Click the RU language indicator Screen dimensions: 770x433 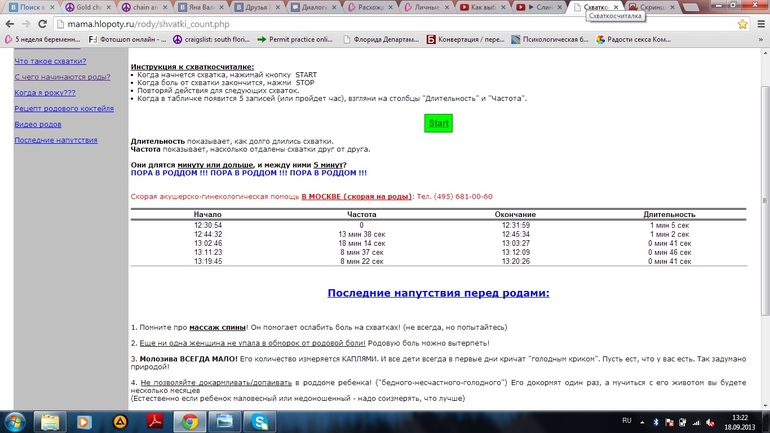click(627, 421)
